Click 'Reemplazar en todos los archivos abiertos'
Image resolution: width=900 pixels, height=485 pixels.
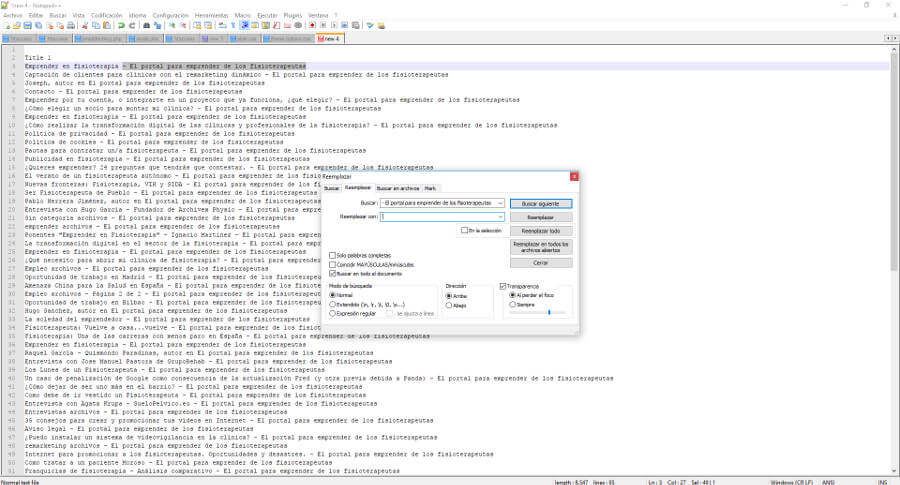click(541, 247)
